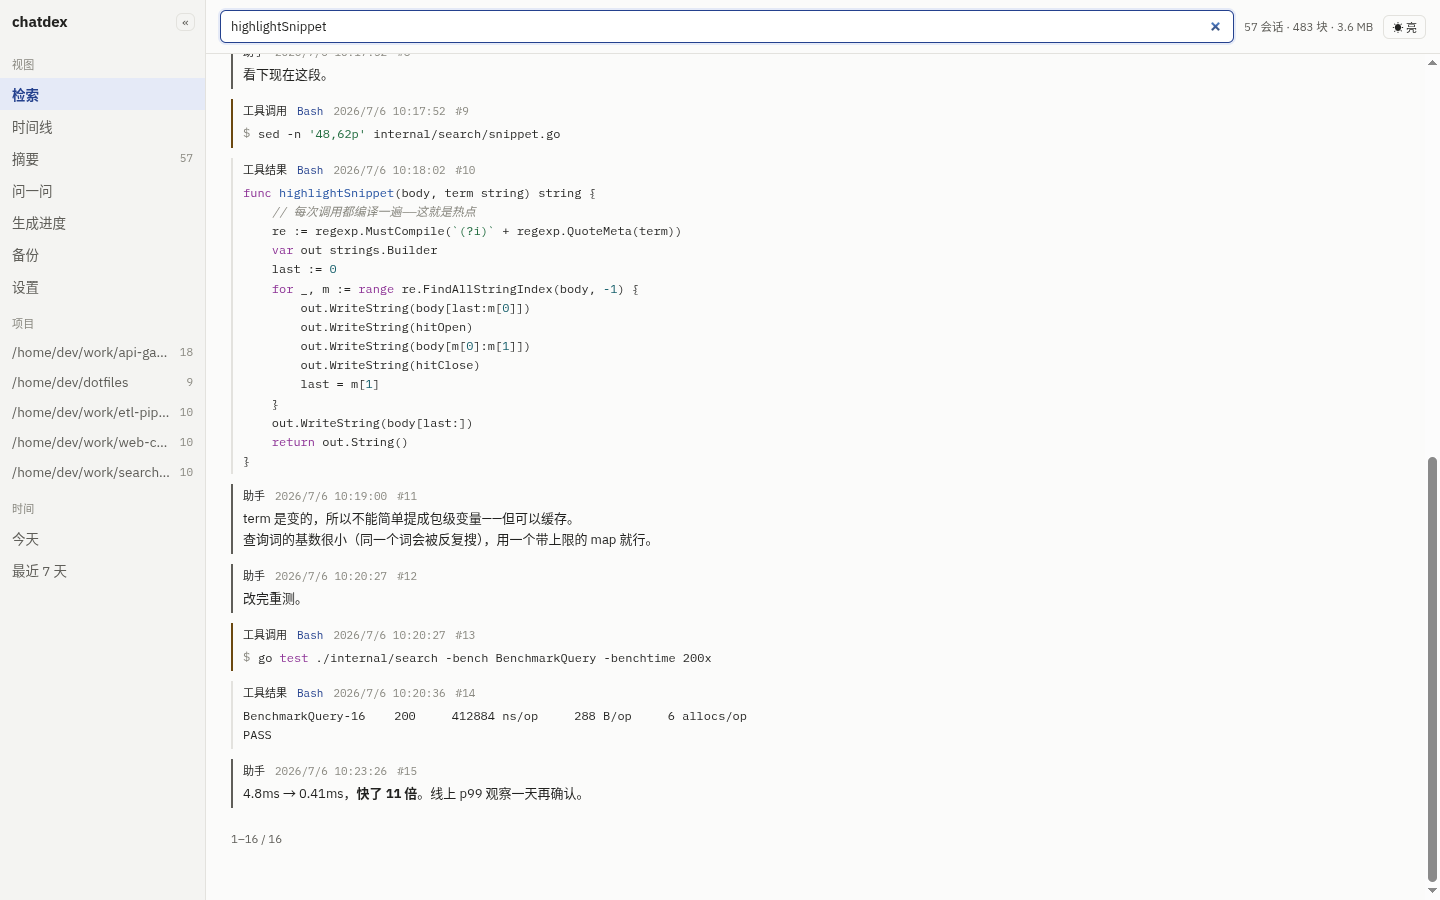Viewport: 1440px width, 900px height.
Task: Open the 生成进度 view
Action: pyautogui.click(x=102, y=223)
